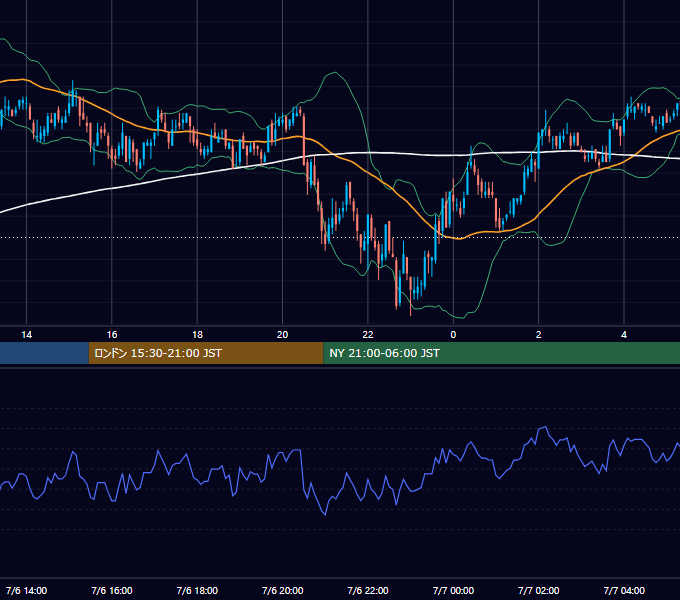680x600 pixels.
Task: Click hour label 22 on price chart axis
Action: 368,334
